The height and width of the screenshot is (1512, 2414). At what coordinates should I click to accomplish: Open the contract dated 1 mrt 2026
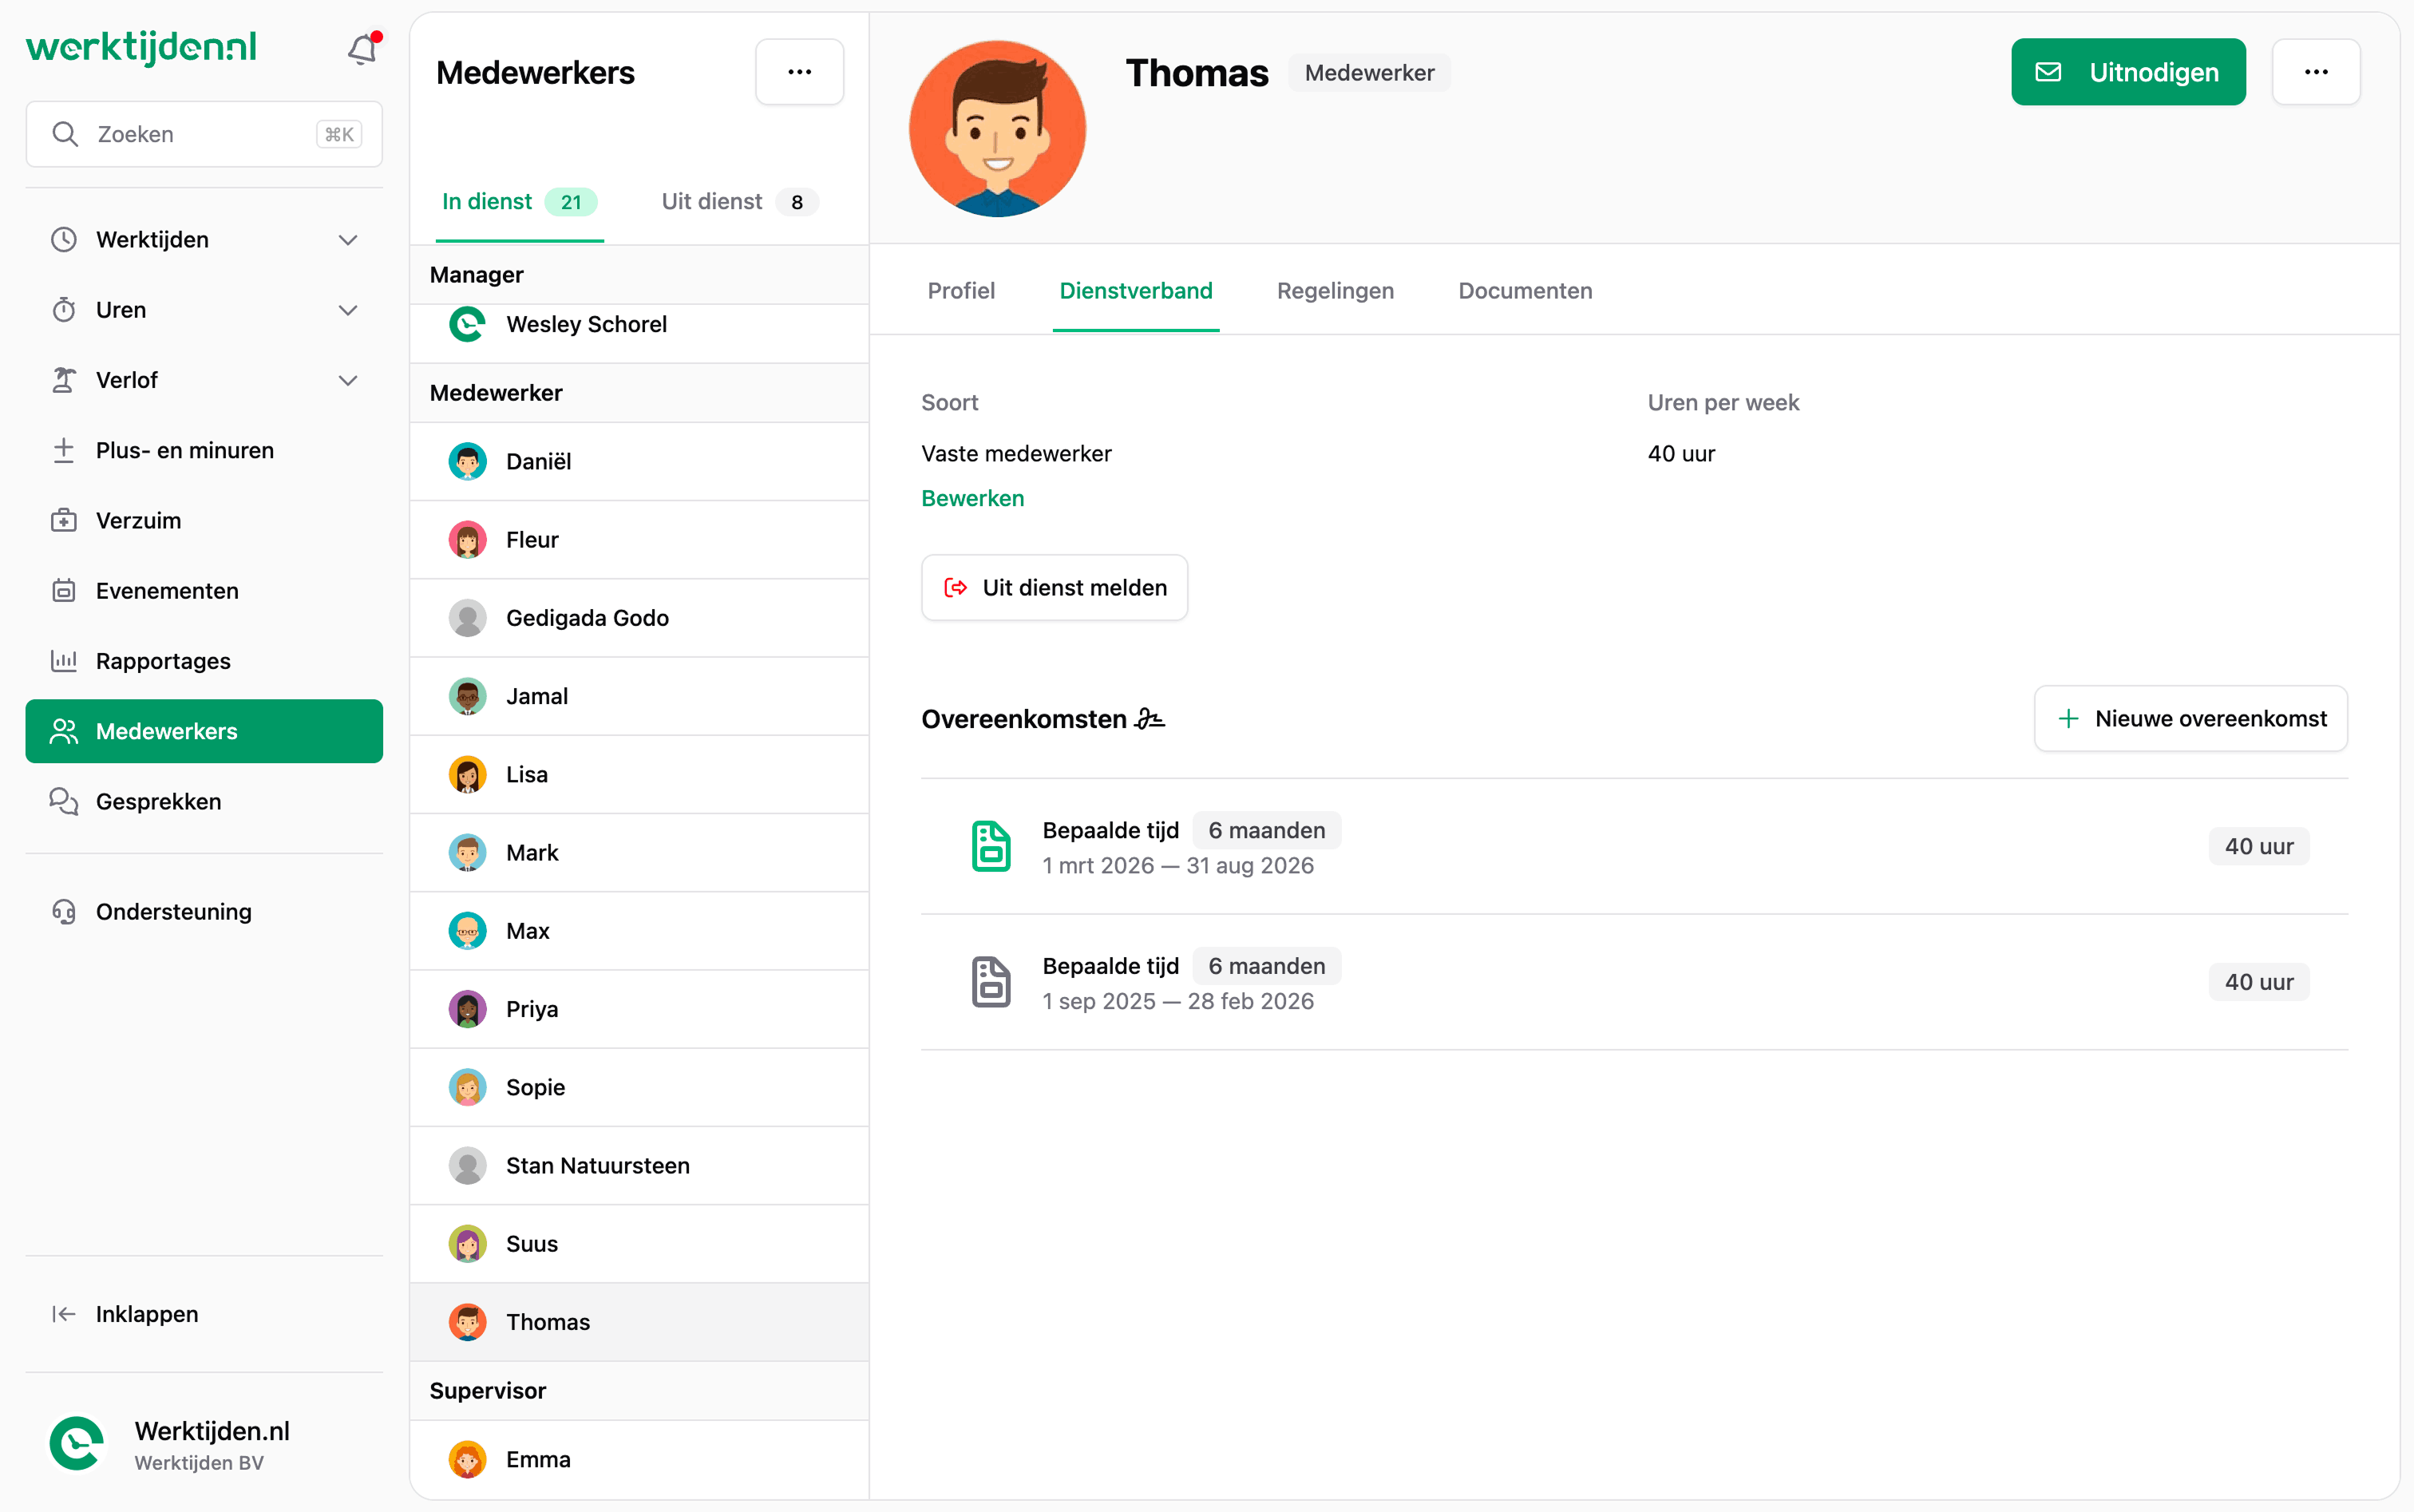(1634, 846)
